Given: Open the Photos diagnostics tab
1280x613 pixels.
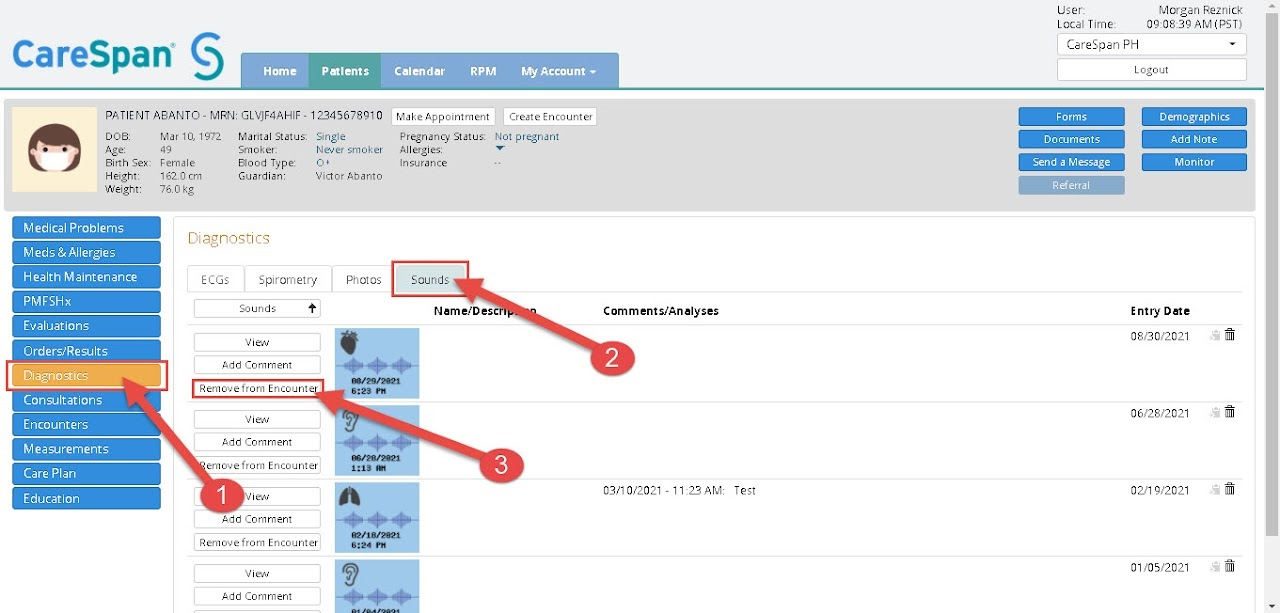Looking at the screenshot, I should (363, 279).
